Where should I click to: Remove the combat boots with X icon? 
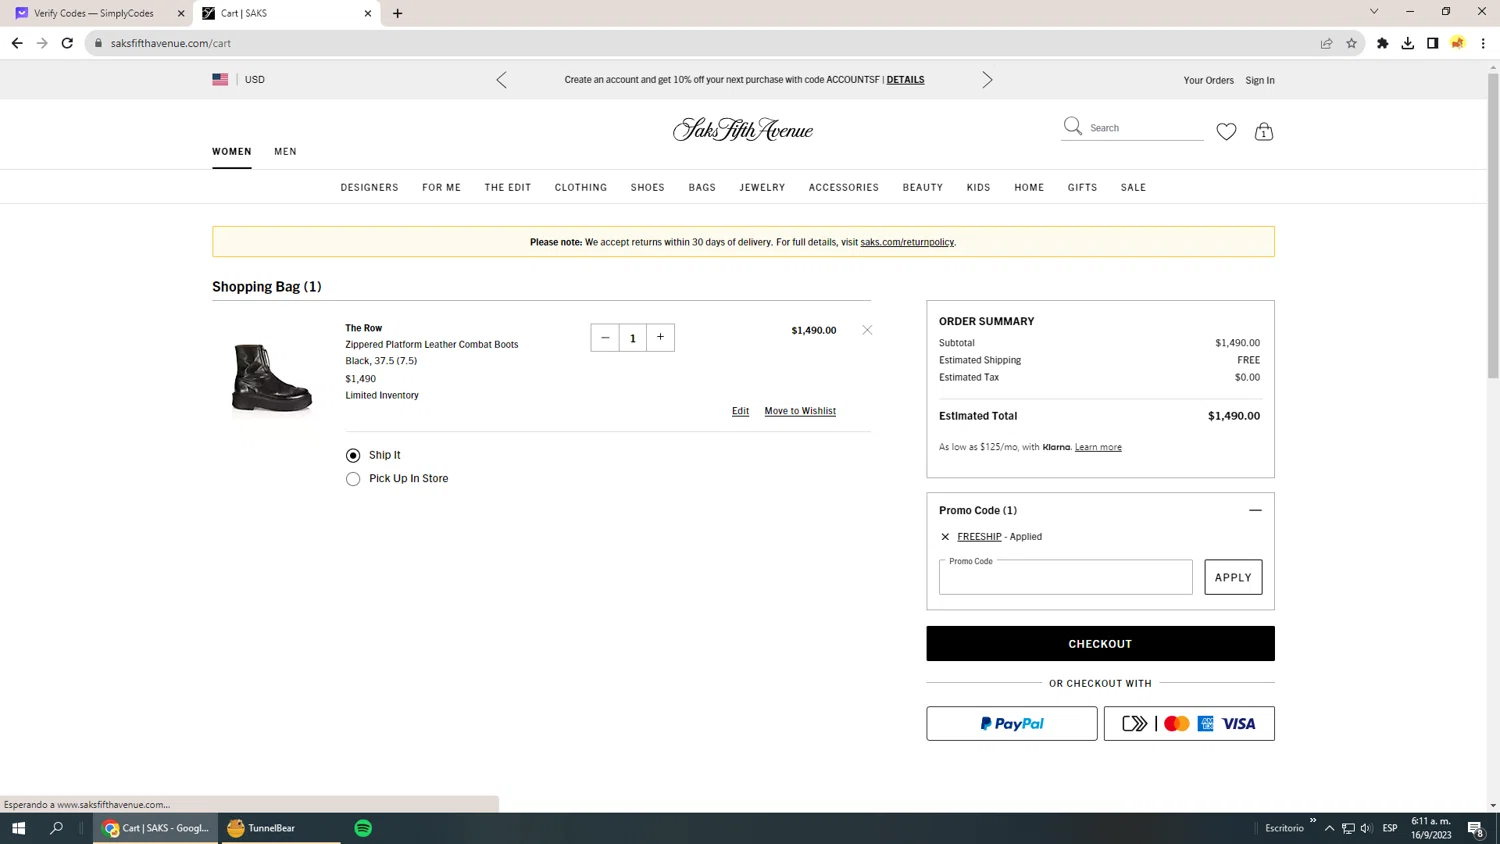coord(867,330)
